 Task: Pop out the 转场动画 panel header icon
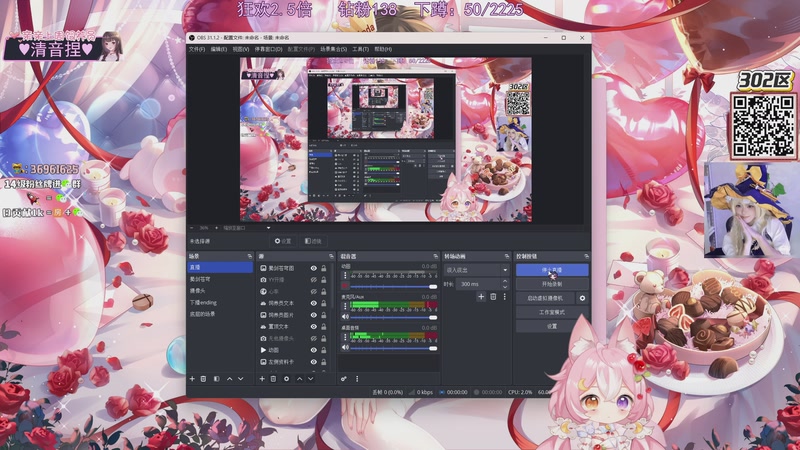click(x=507, y=256)
